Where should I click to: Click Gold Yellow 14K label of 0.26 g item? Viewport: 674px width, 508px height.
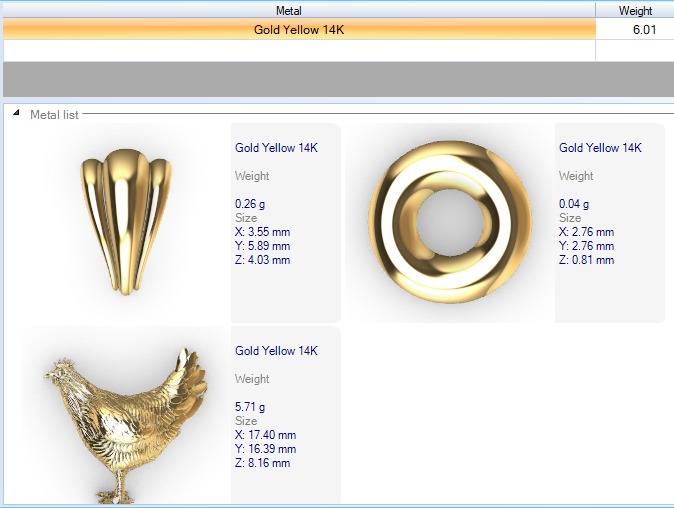tap(276, 148)
